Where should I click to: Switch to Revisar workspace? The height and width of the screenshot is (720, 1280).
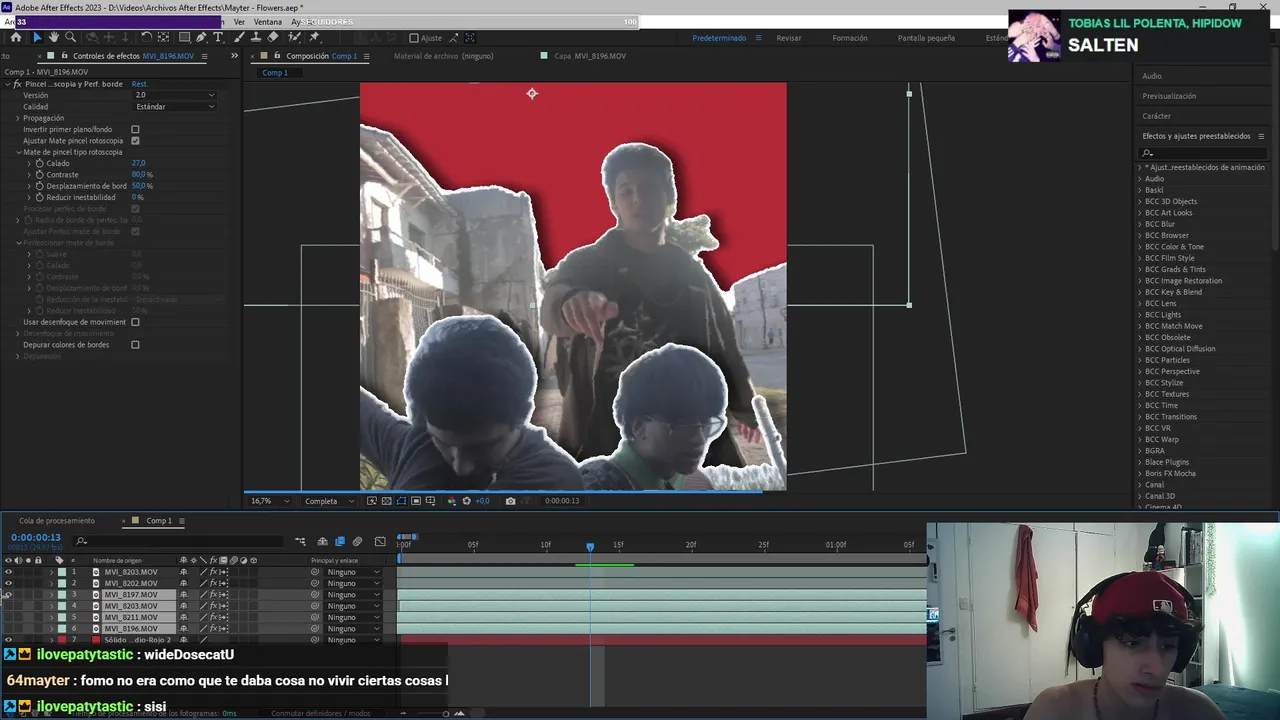coord(789,38)
